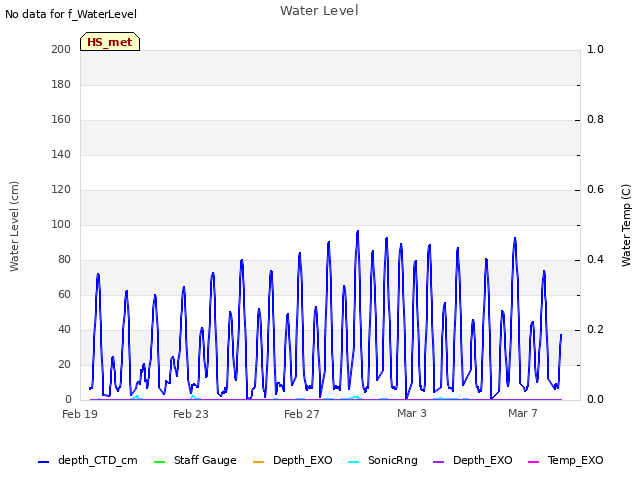Screen dimensions: 640x480
Task: Select the Temp_EXO legend label
Action: pyautogui.click(x=576, y=461)
